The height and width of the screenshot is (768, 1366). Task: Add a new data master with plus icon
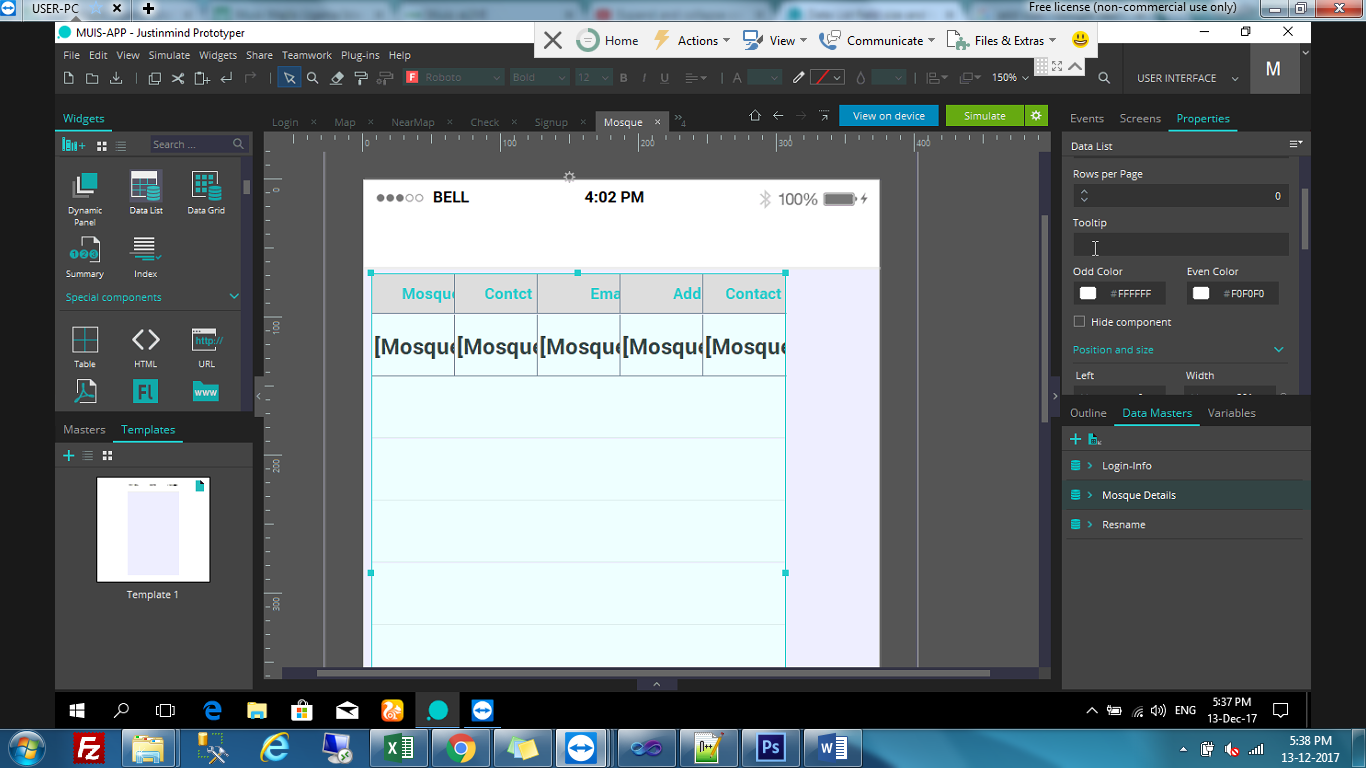pos(1076,439)
